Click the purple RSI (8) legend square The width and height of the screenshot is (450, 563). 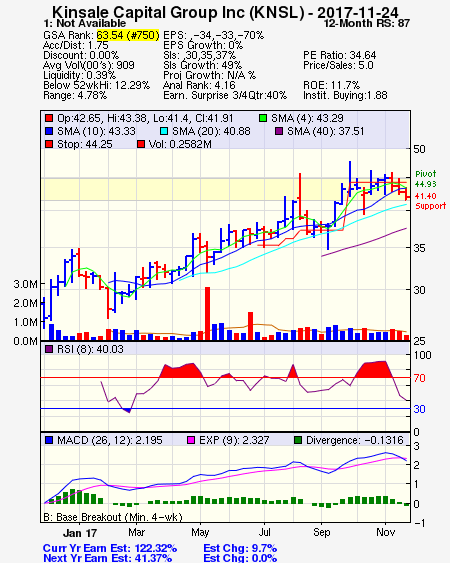49,349
